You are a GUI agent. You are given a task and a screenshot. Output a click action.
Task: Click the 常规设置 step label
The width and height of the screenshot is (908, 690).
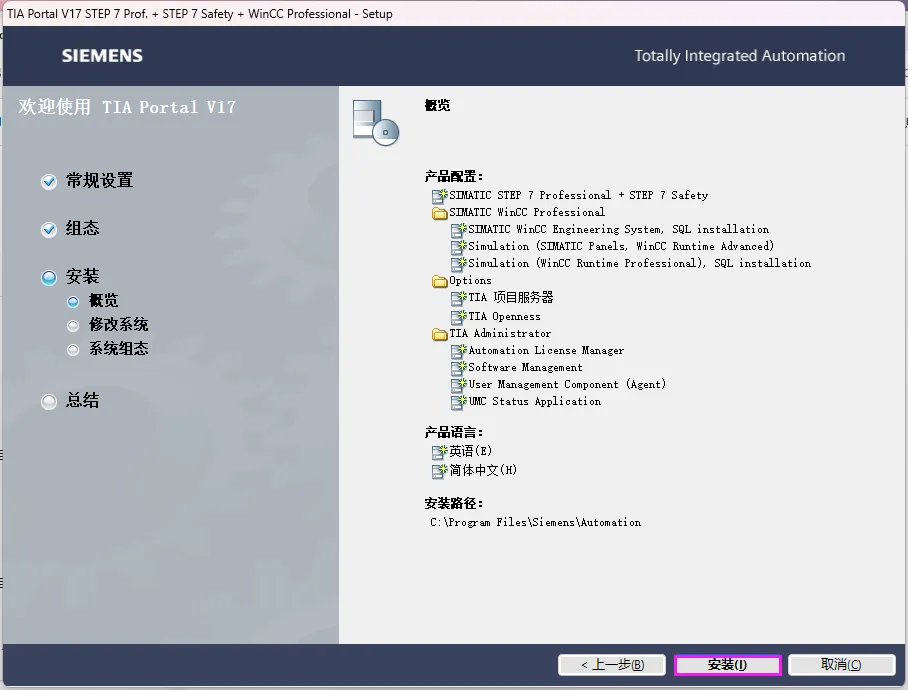[100, 181]
